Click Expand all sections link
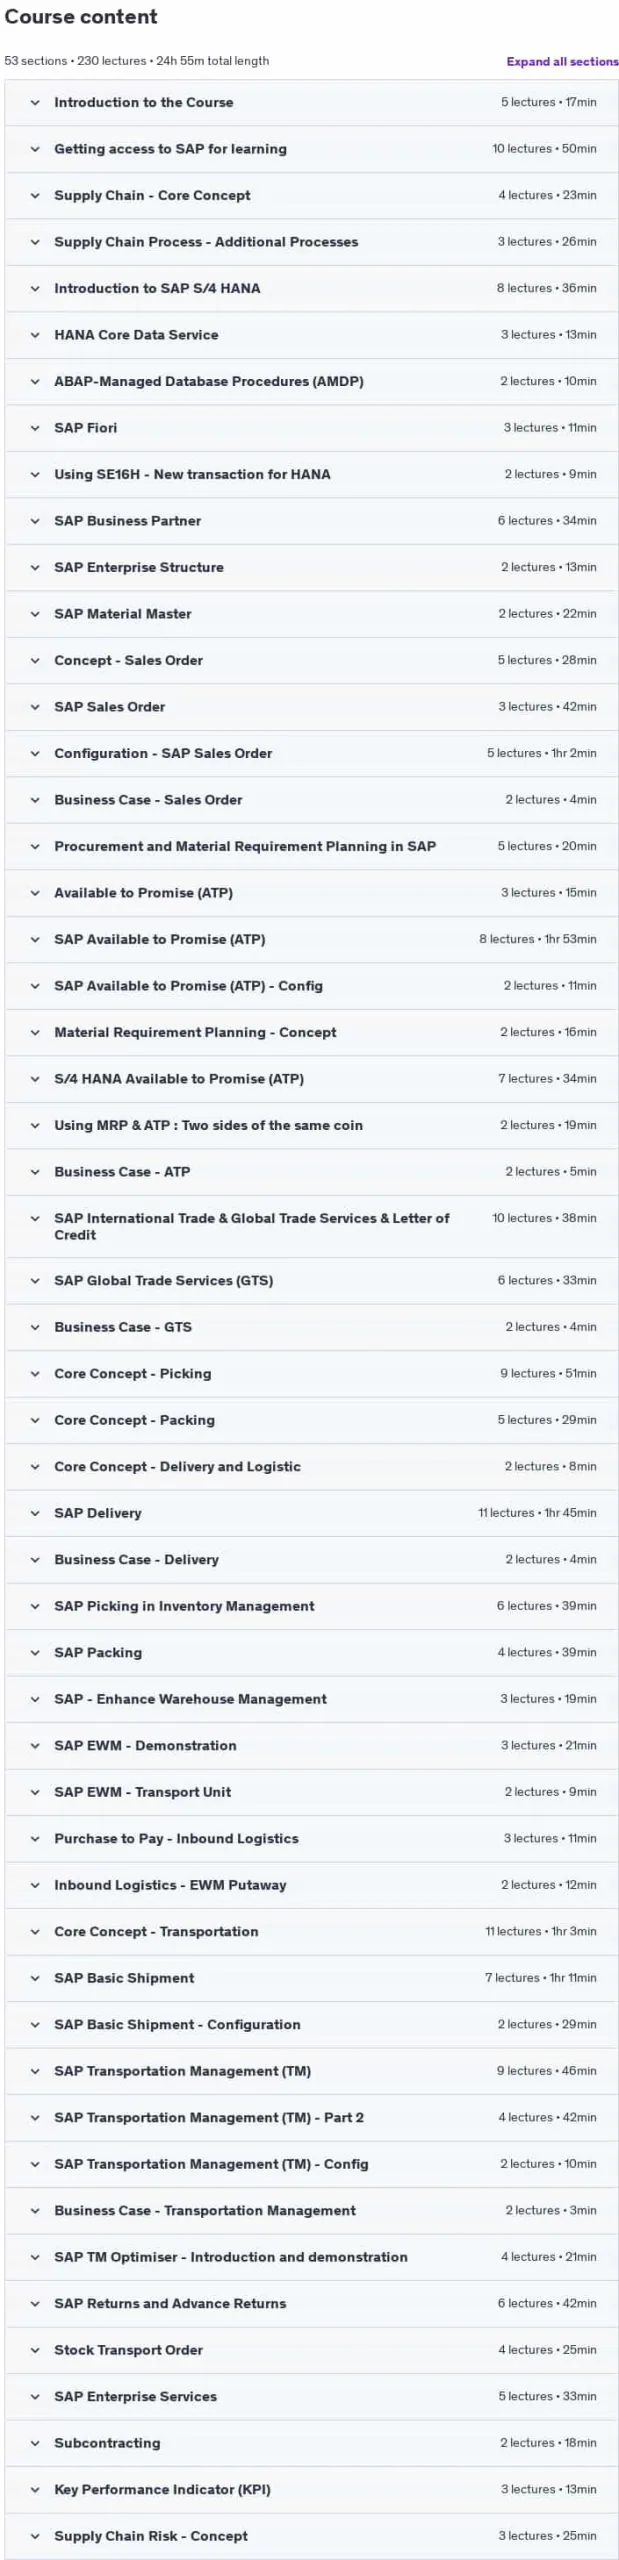This screenshot has height=2560, width=619. (562, 61)
